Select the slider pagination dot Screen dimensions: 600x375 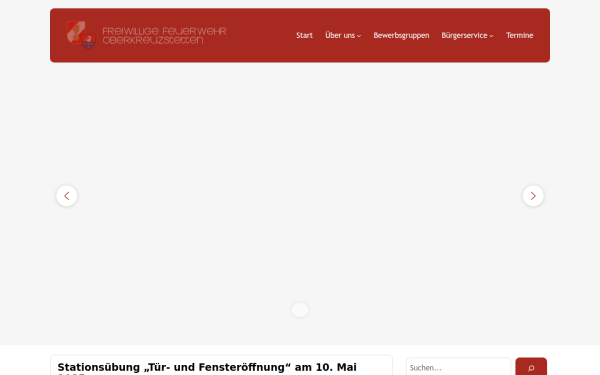click(300, 310)
